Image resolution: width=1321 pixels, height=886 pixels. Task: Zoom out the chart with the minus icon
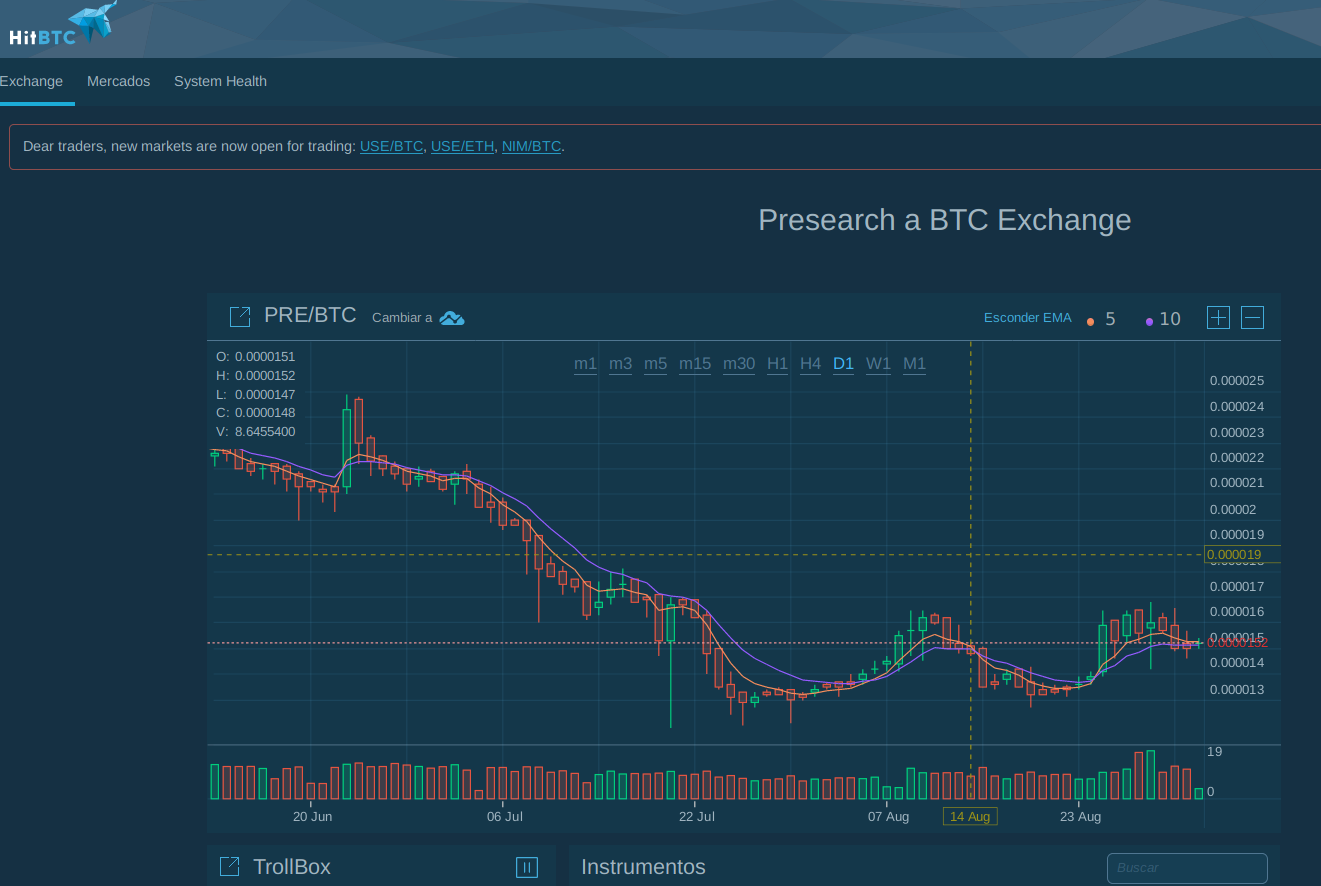point(1252,318)
